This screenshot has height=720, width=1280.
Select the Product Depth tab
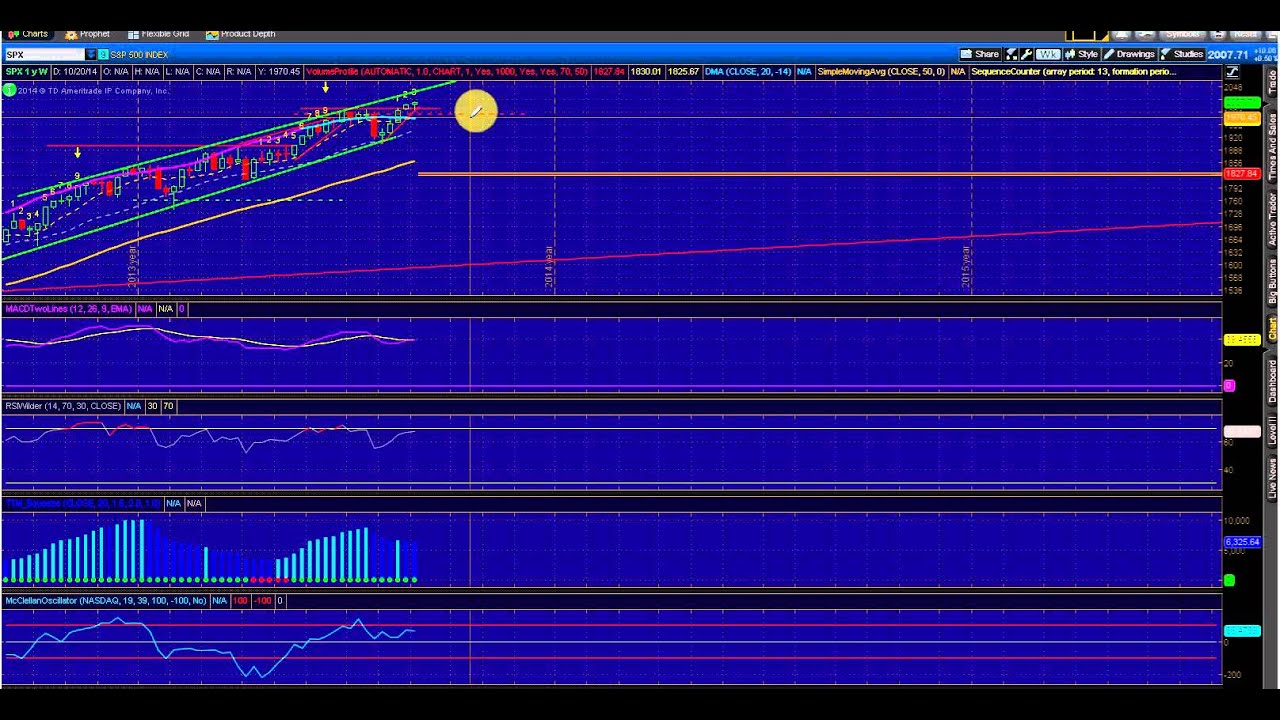coord(240,34)
